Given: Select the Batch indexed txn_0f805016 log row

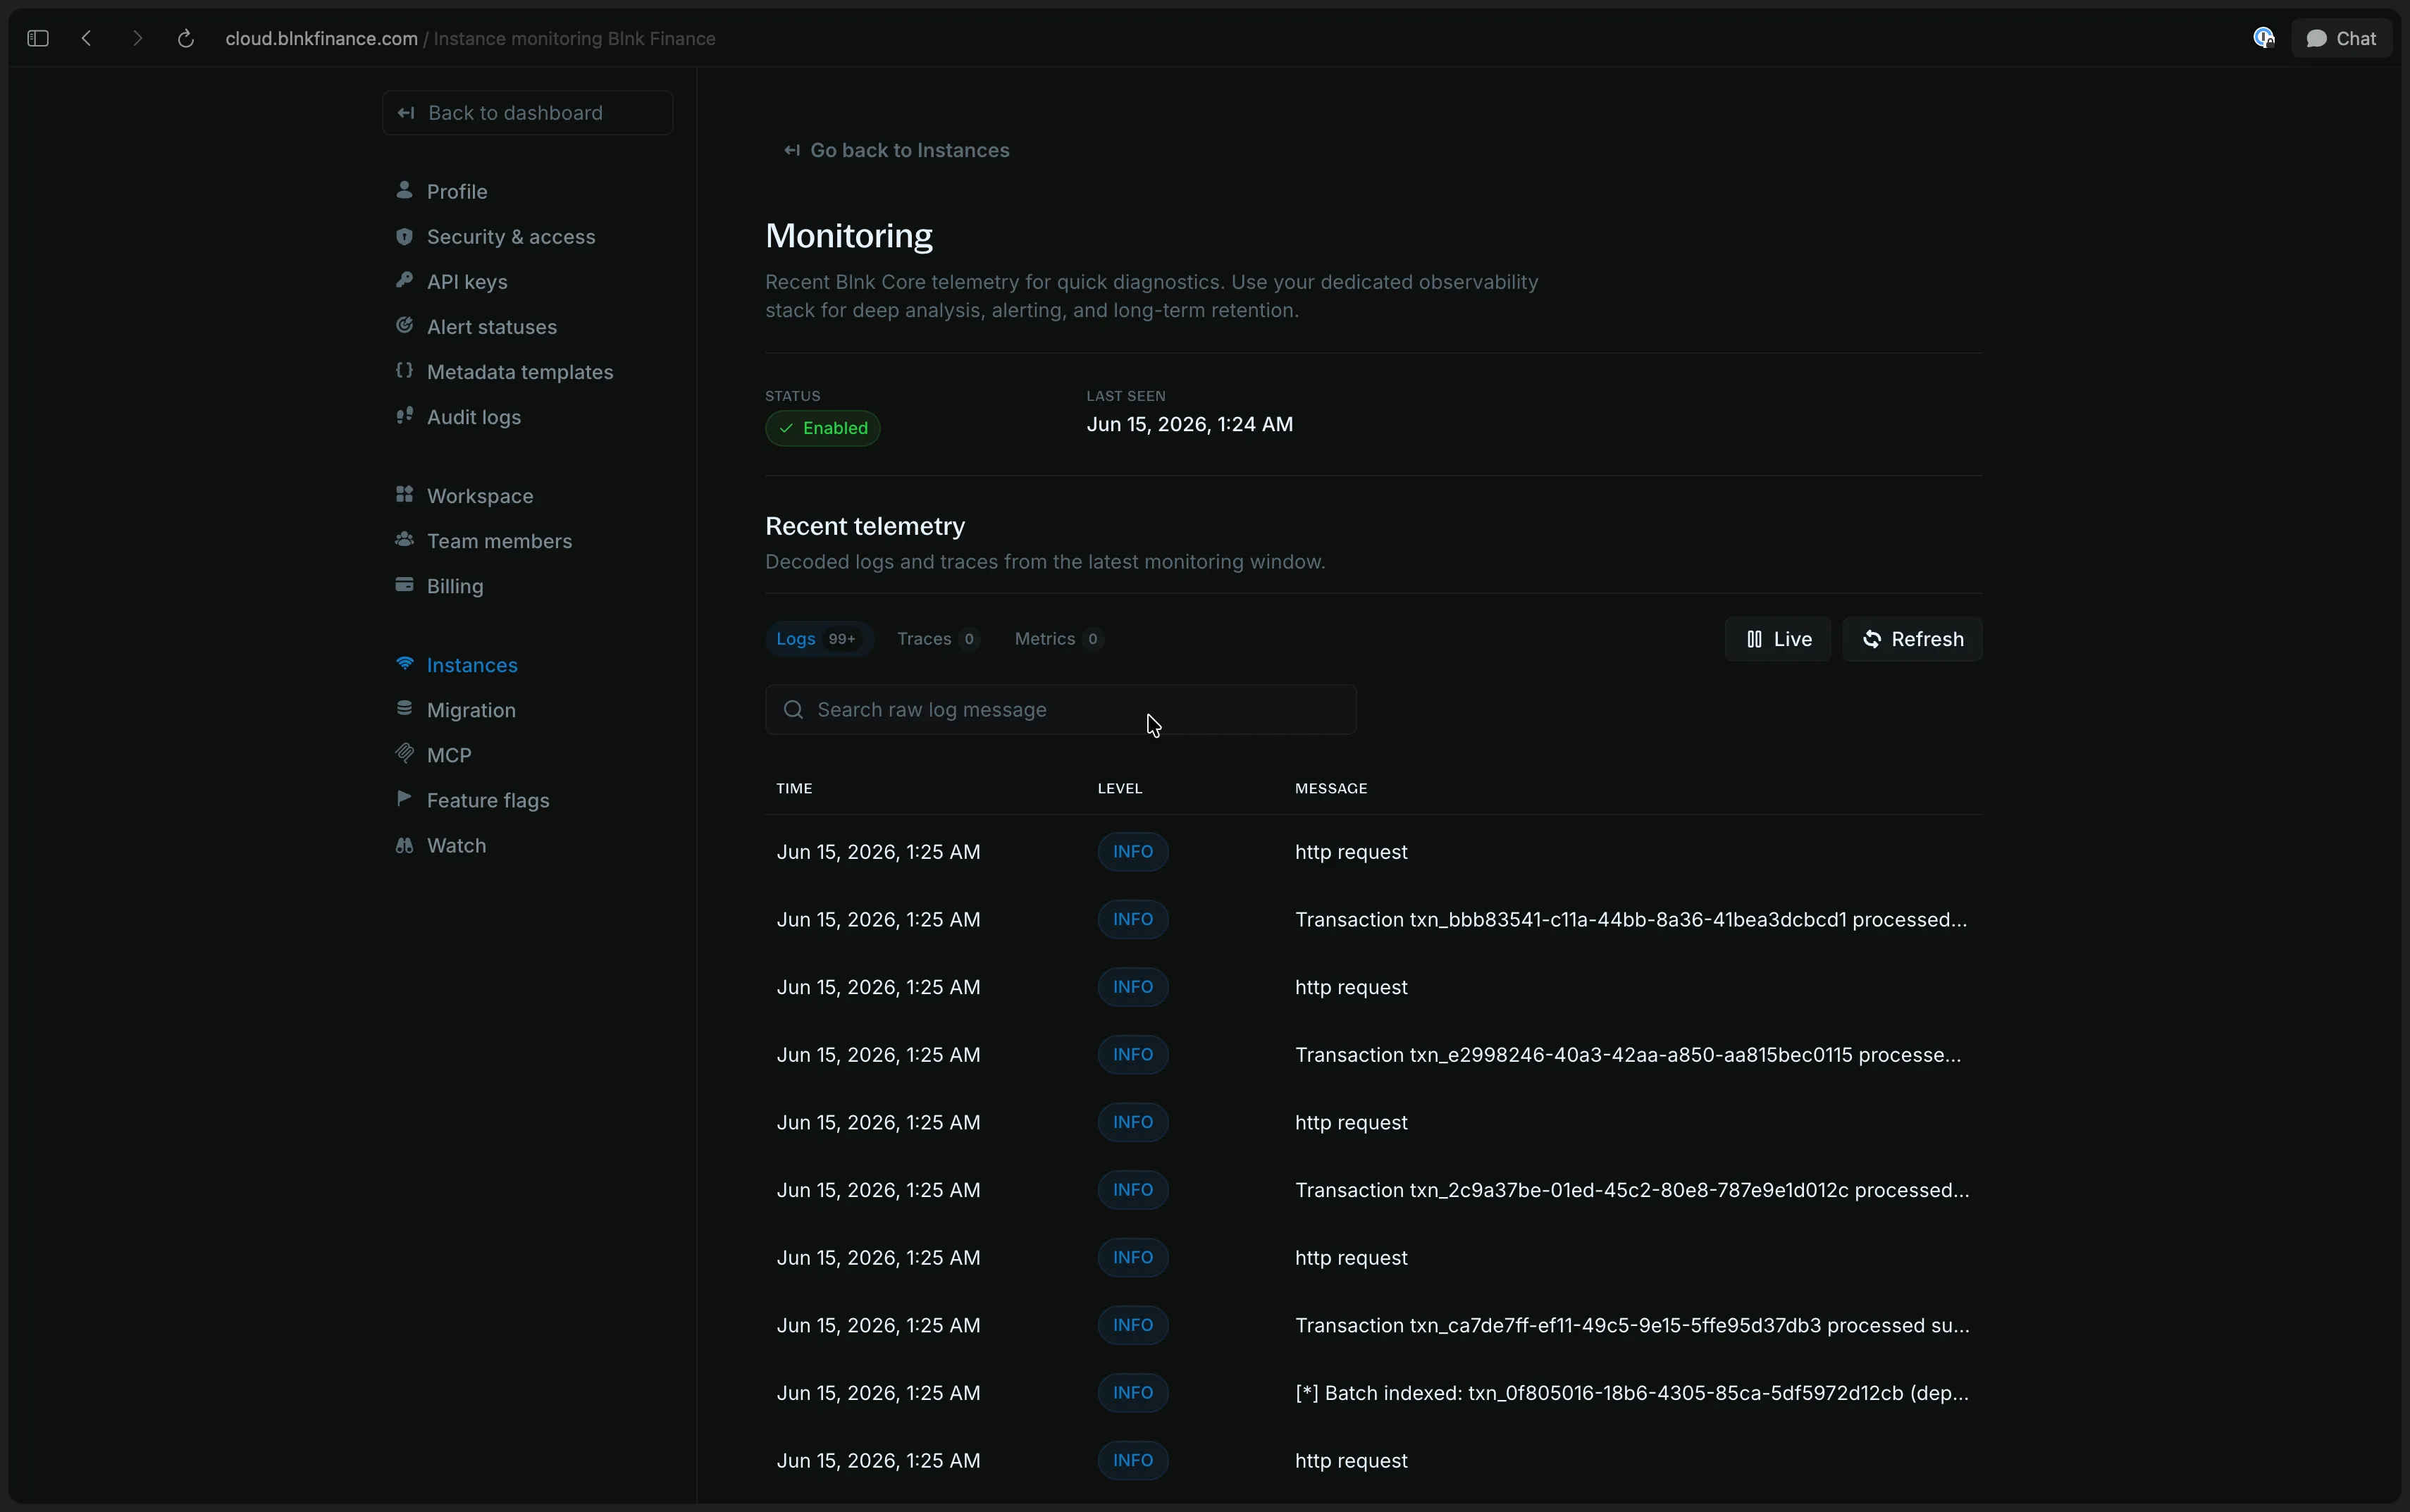Looking at the screenshot, I should 1373,1393.
